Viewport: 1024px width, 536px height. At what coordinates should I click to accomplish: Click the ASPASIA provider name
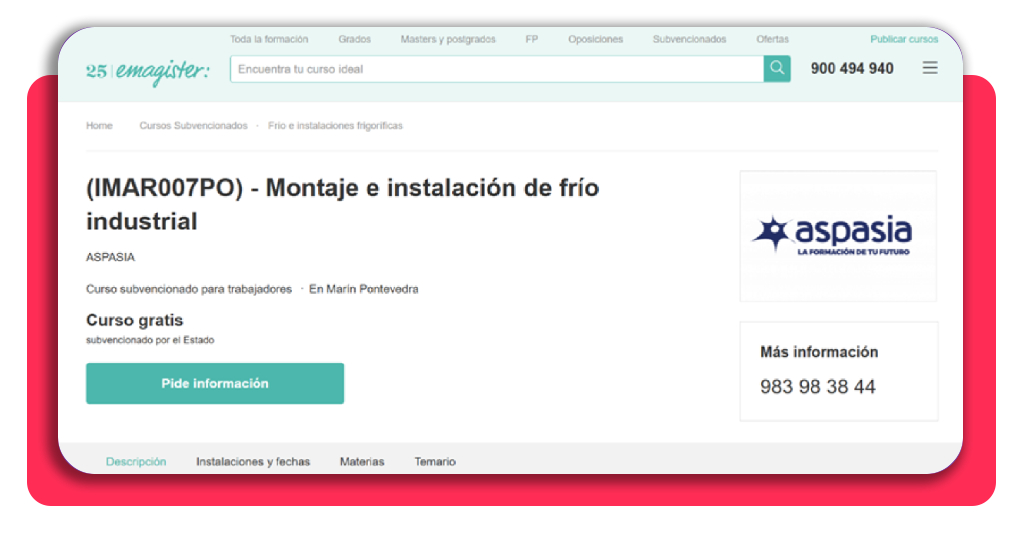(x=110, y=257)
